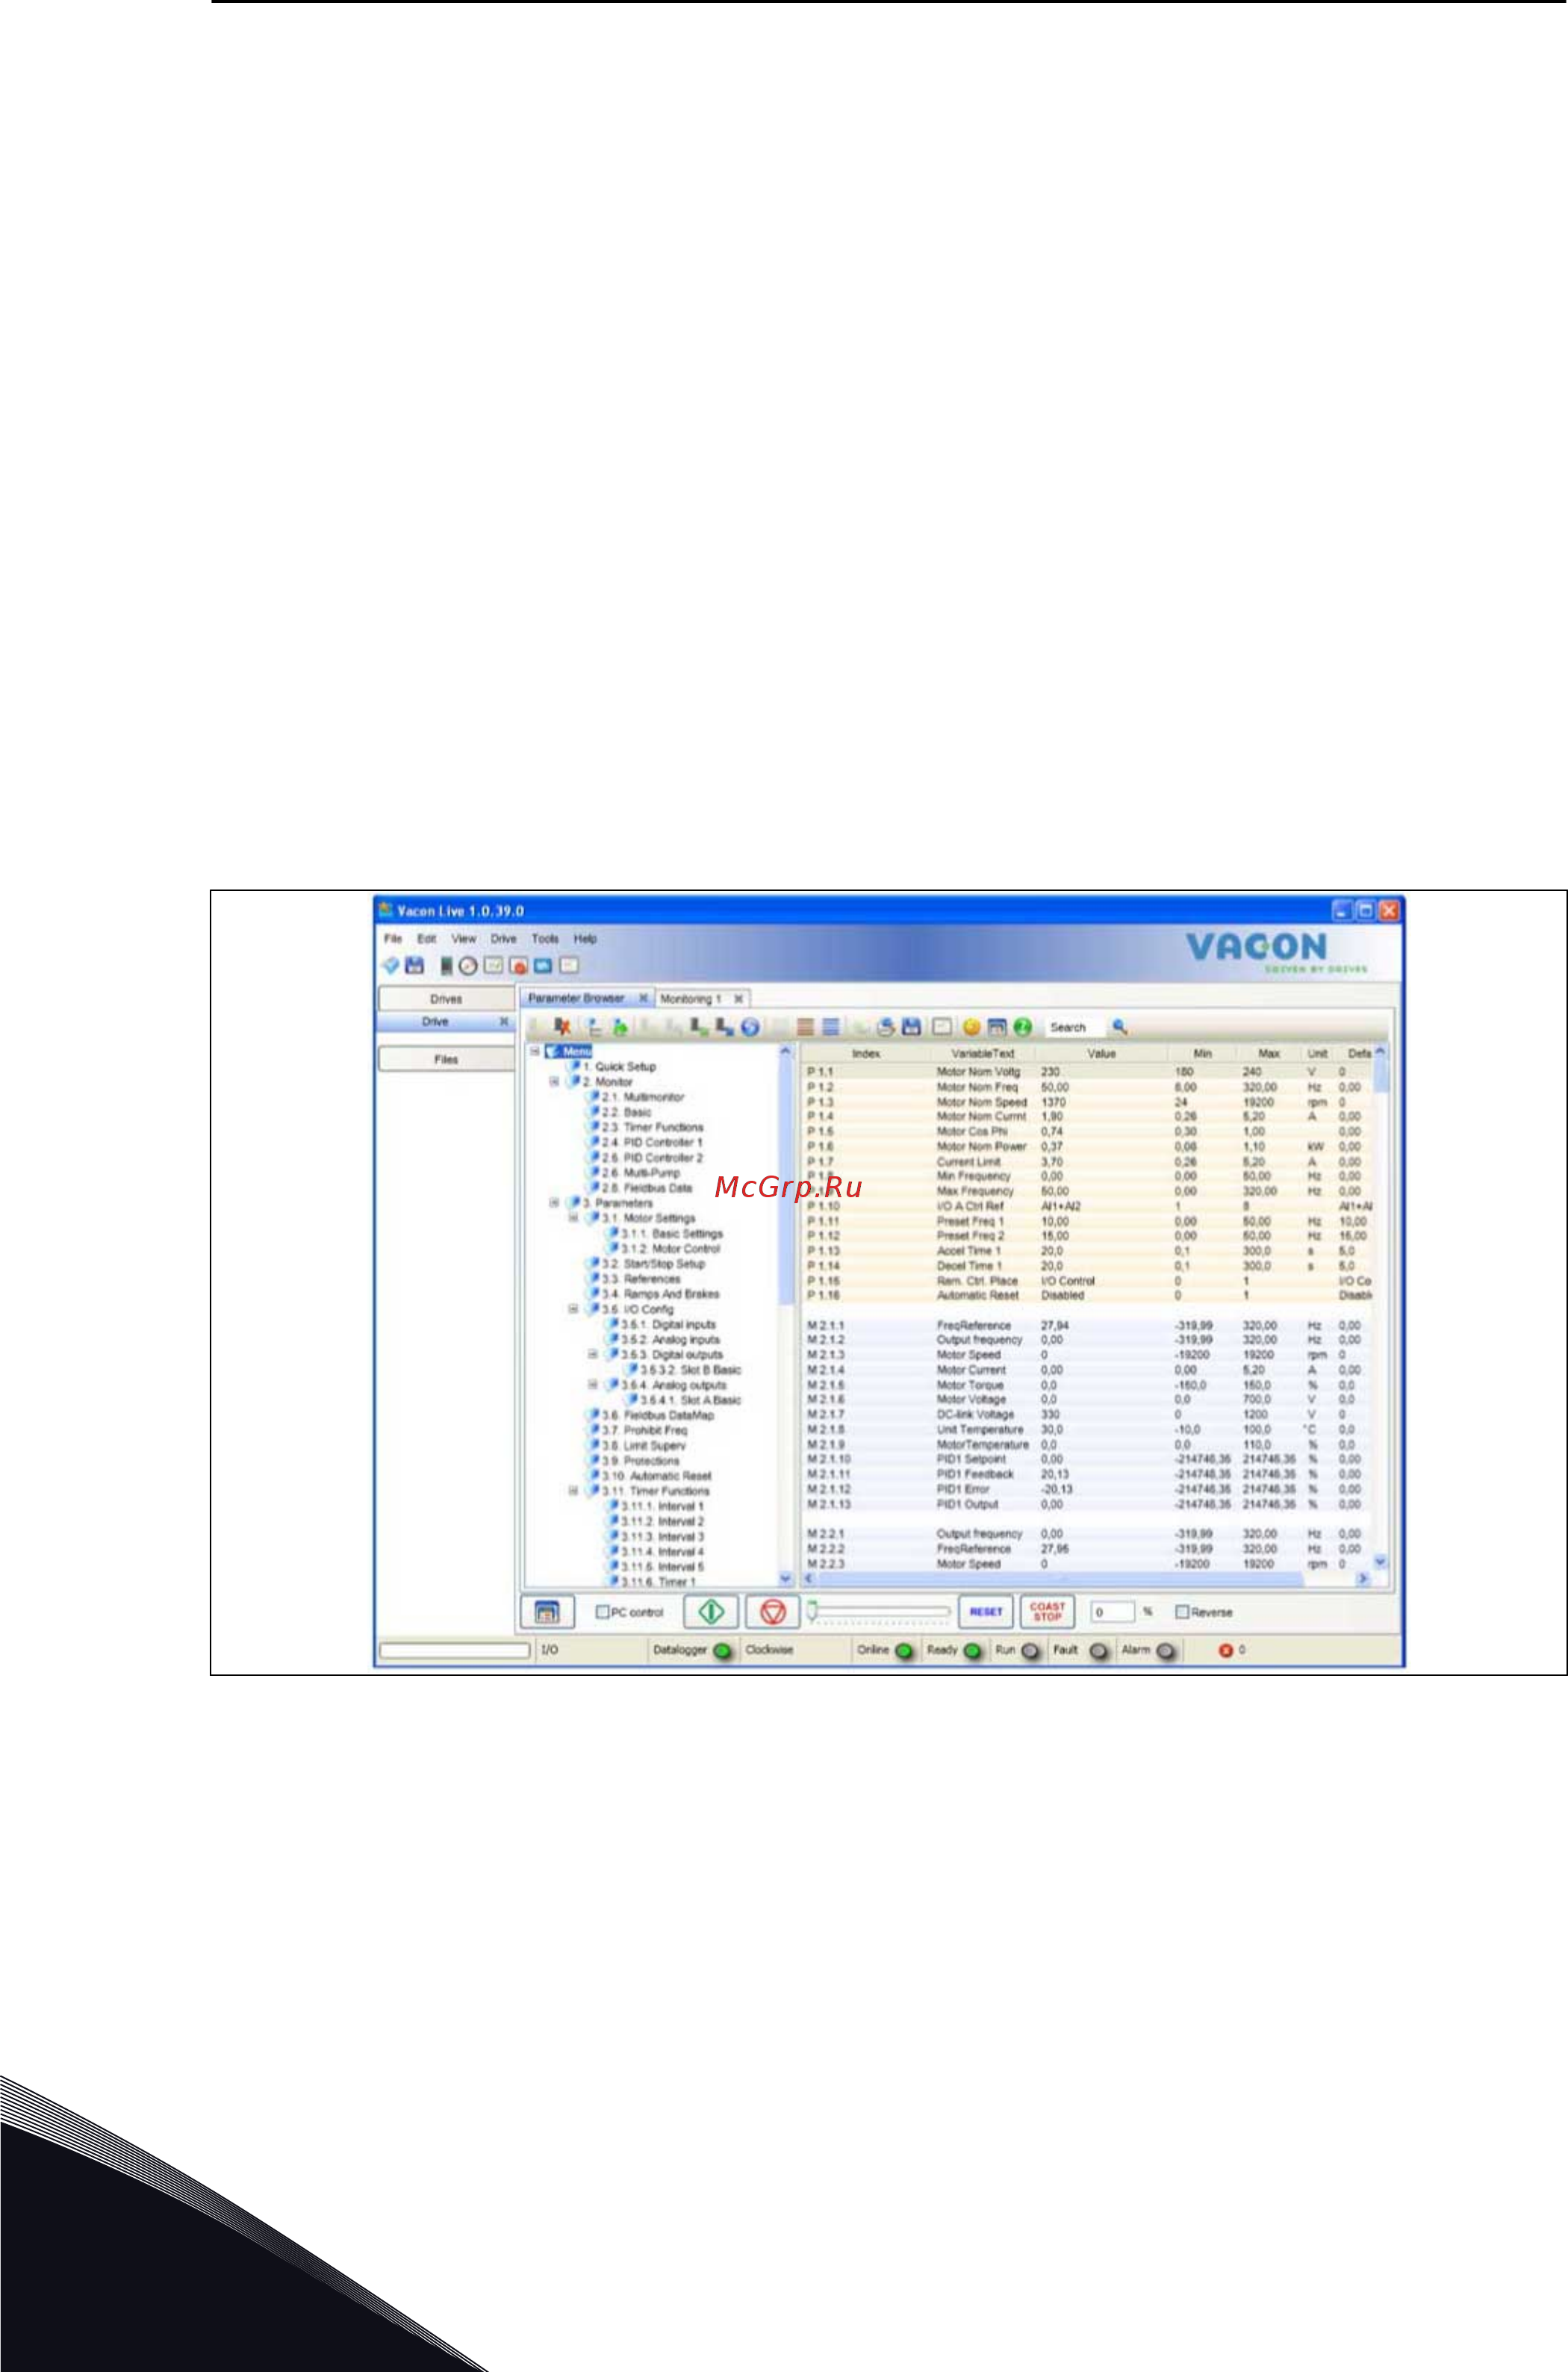The width and height of the screenshot is (1568, 2372).
Task: Click the Value column header
Action: (1101, 1054)
